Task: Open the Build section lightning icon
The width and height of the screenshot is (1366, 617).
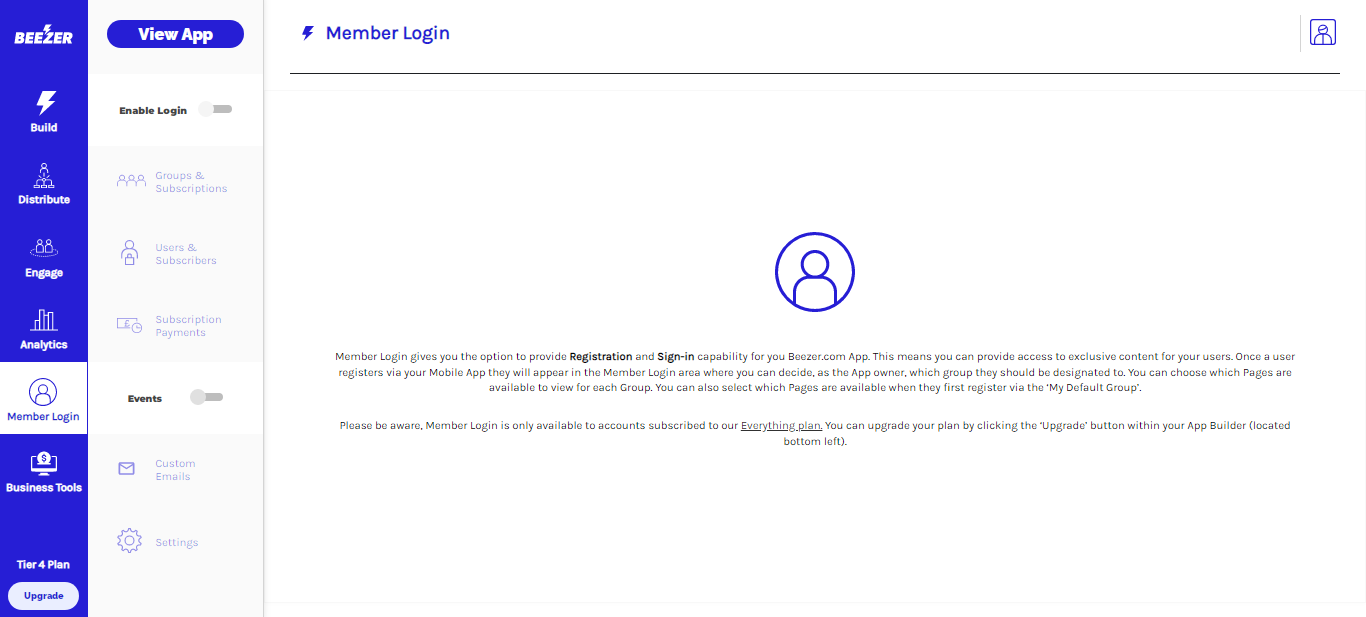Action: [45, 103]
